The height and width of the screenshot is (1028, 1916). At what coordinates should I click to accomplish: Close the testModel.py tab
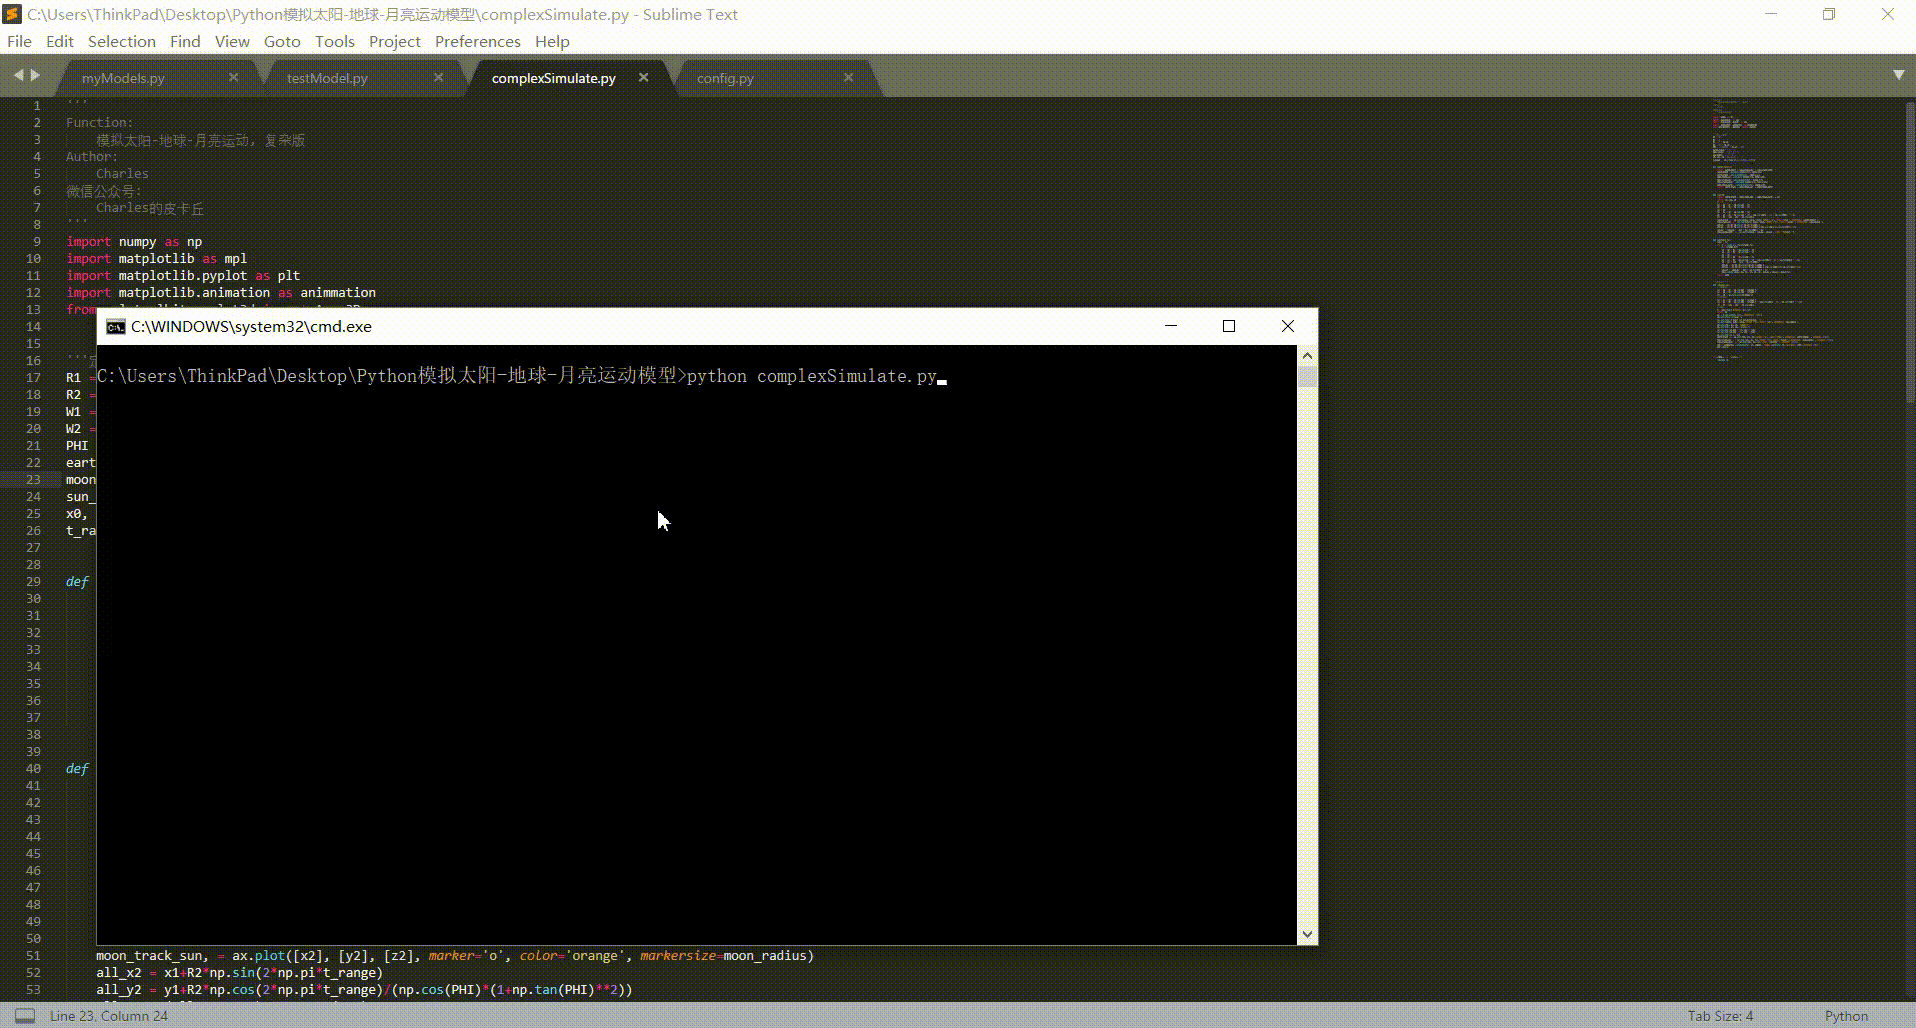pos(439,77)
